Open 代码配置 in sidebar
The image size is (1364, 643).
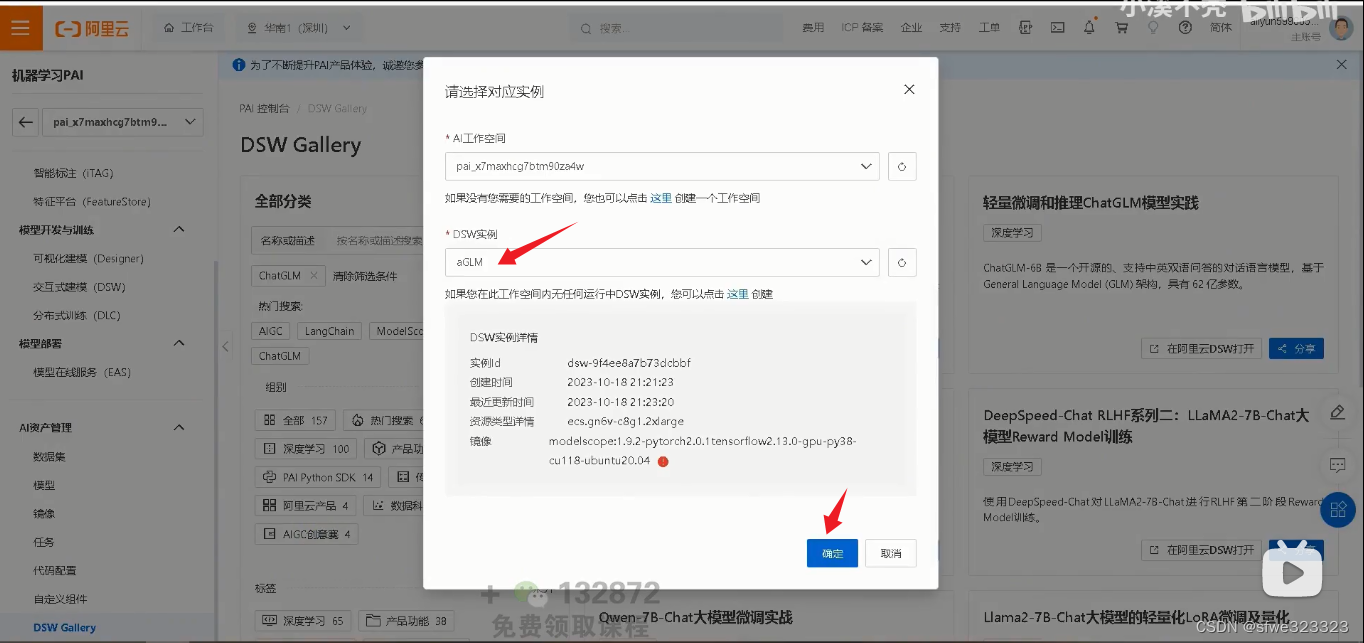coord(55,570)
